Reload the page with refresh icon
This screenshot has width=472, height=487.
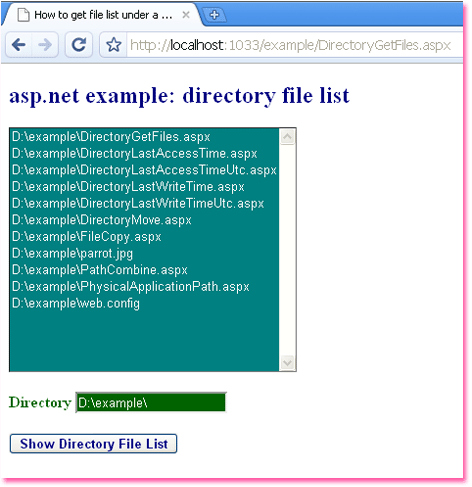79,44
